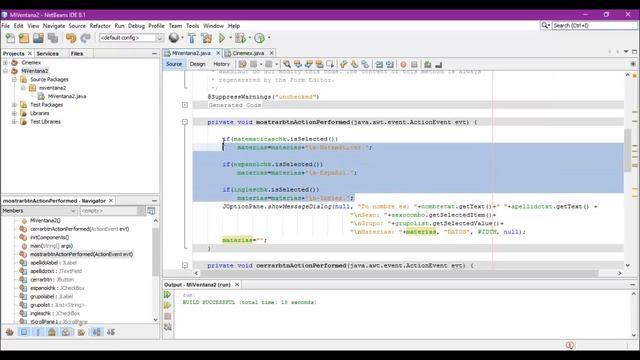Open the empty filter dropdown in Navigator
The height and width of the screenshot is (360, 640).
[112, 211]
